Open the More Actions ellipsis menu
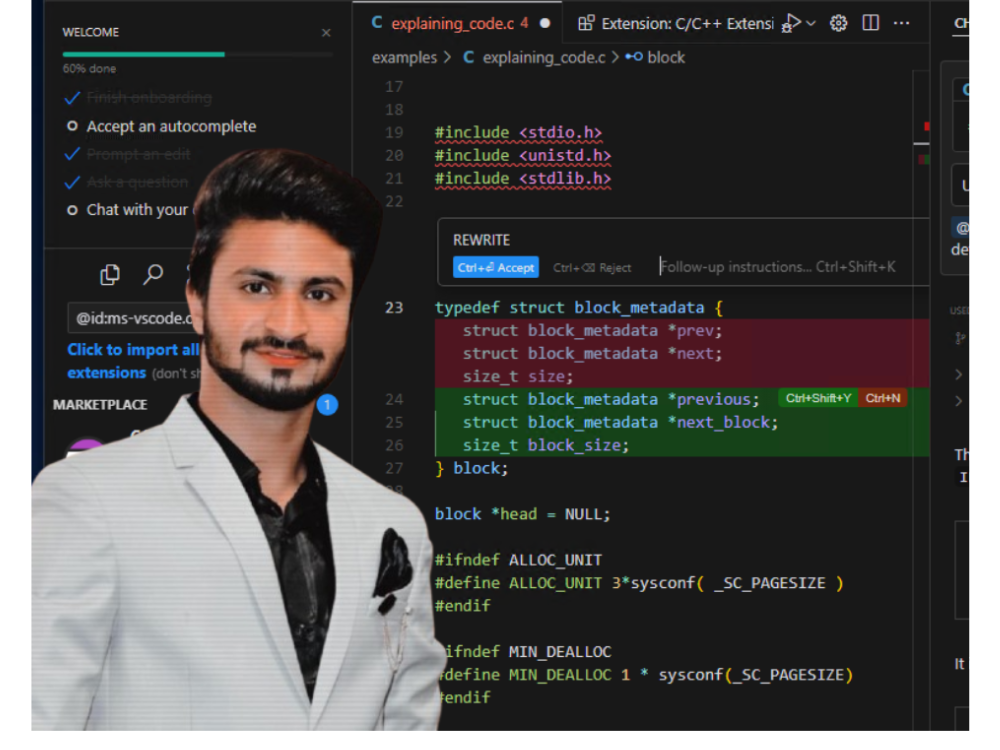The image size is (1000, 750). point(901,24)
